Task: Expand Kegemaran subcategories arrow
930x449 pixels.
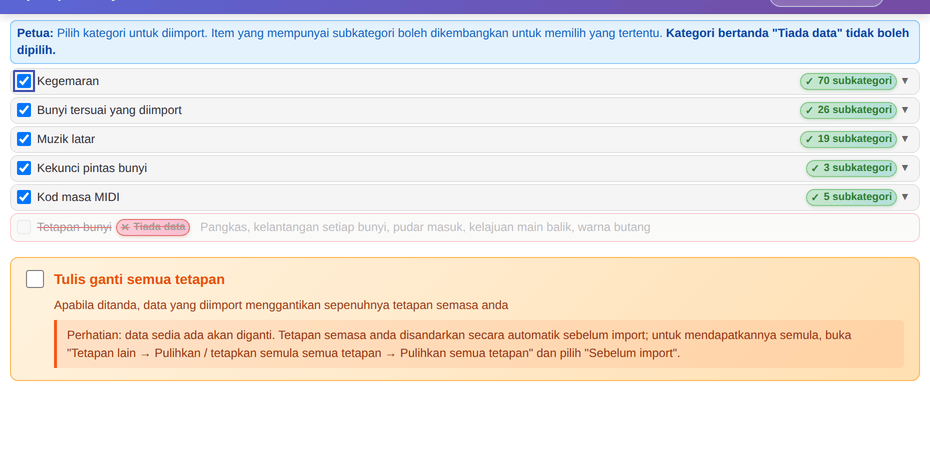Action: pyautogui.click(x=905, y=81)
